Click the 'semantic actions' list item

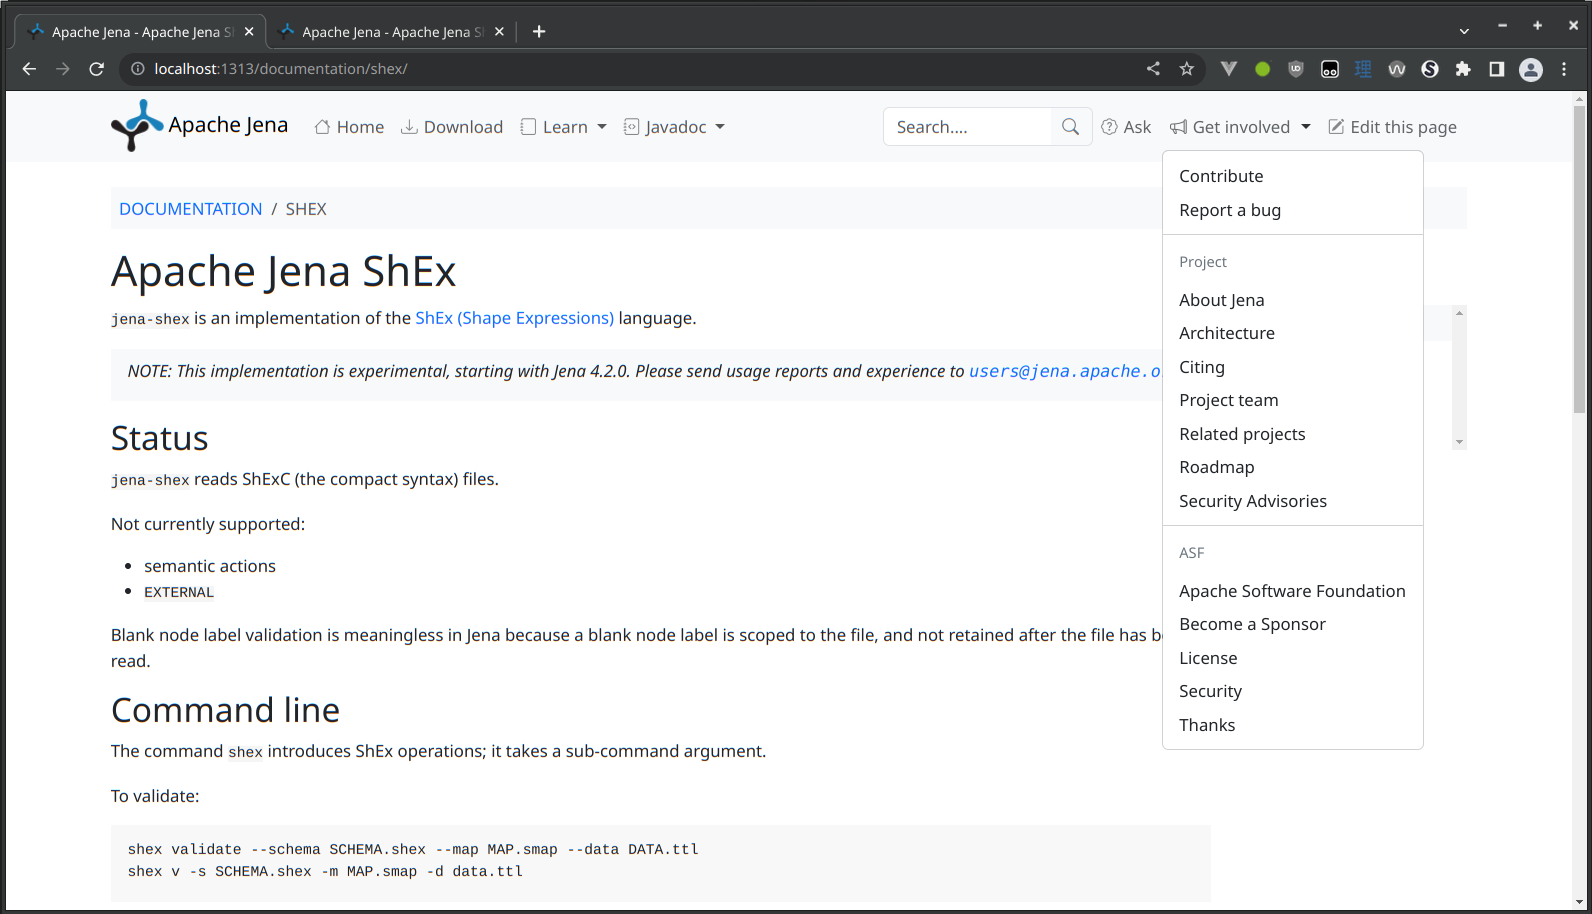point(210,566)
